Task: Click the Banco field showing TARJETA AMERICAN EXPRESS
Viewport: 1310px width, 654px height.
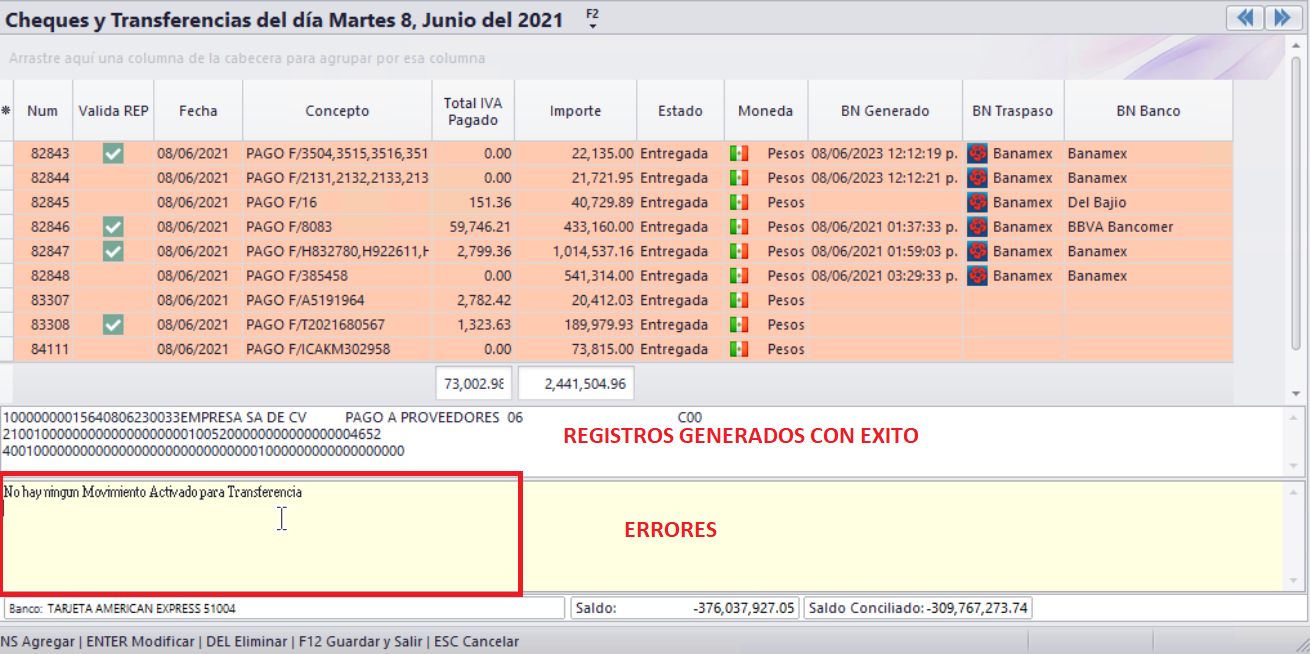Action: [x=284, y=608]
